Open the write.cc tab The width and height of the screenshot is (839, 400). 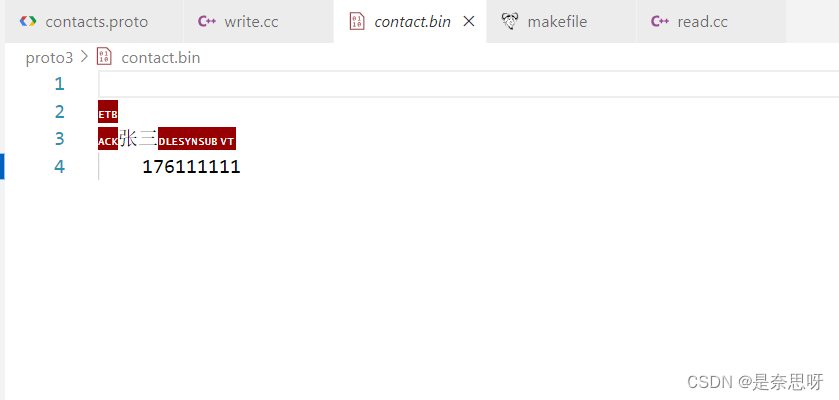coord(258,21)
